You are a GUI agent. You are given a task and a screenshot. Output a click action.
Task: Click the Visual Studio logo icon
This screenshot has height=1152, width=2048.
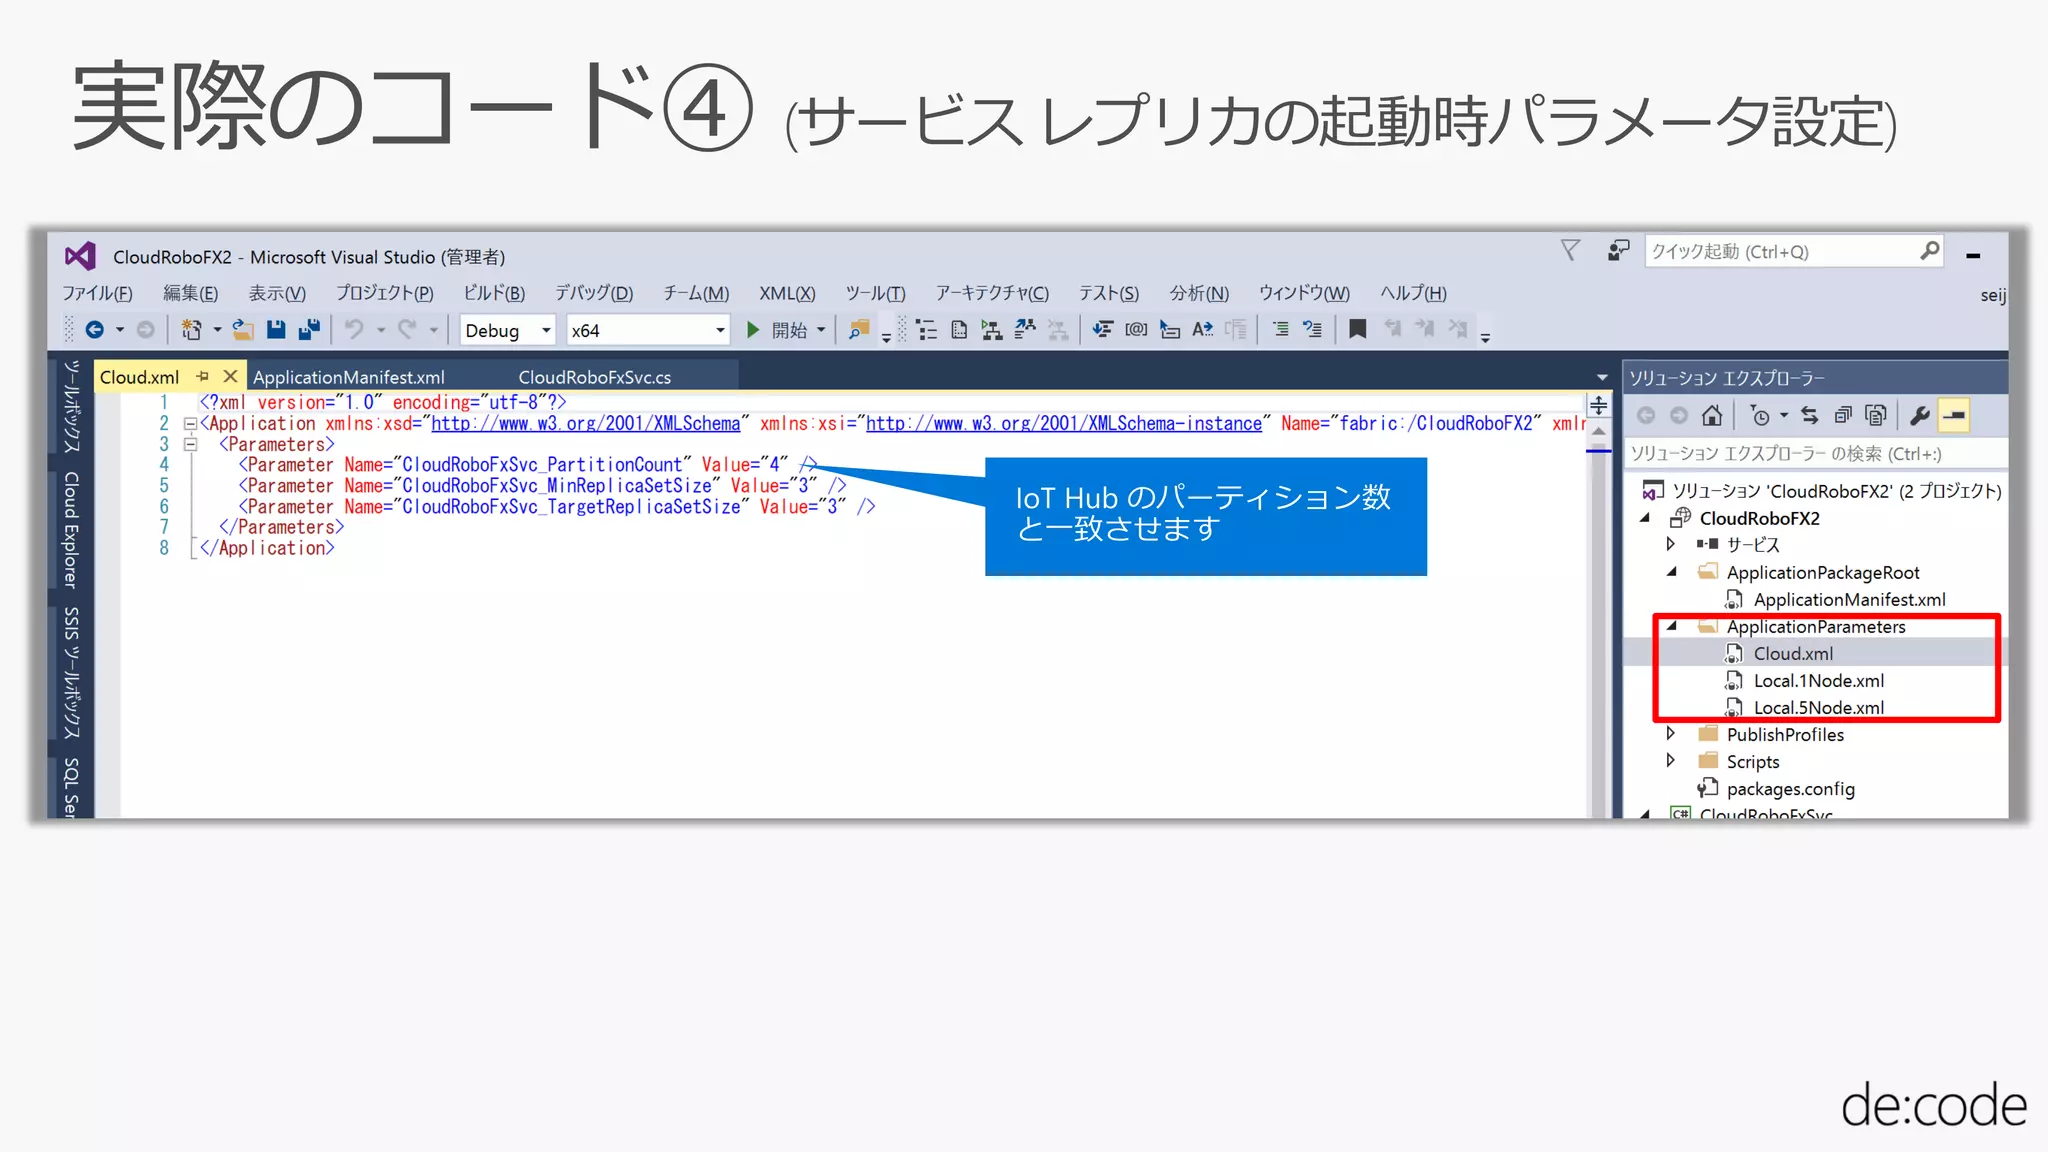tap(80, 257)
